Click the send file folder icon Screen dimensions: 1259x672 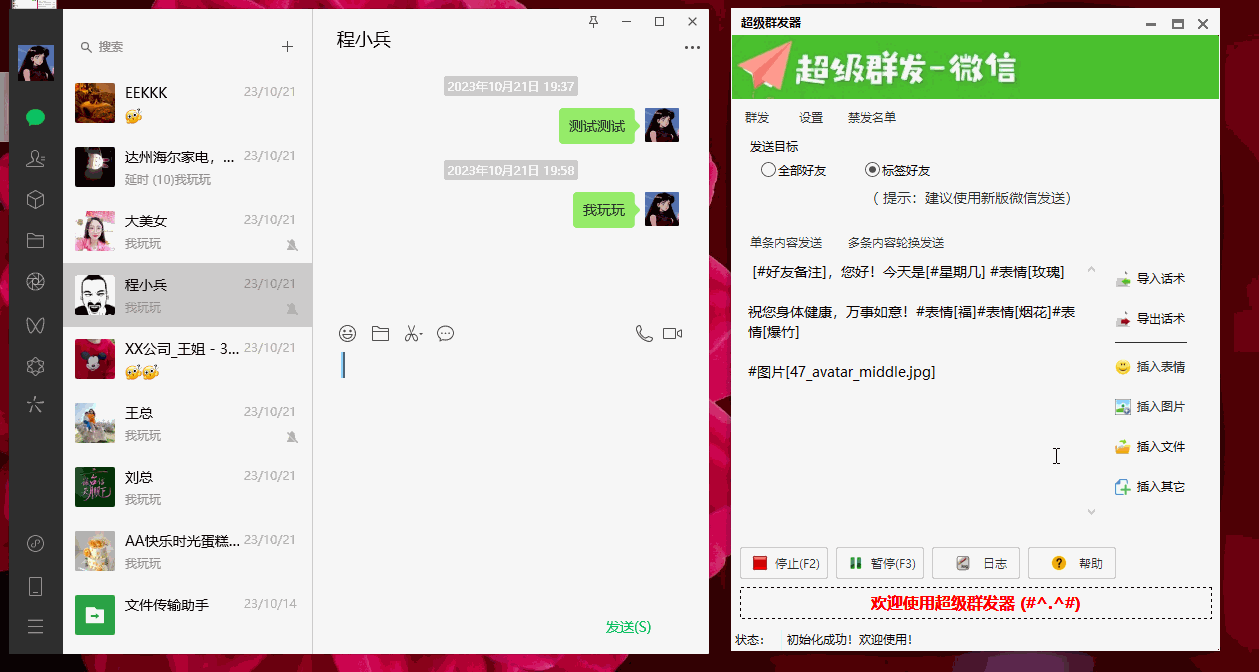click(x=380, y=334)
